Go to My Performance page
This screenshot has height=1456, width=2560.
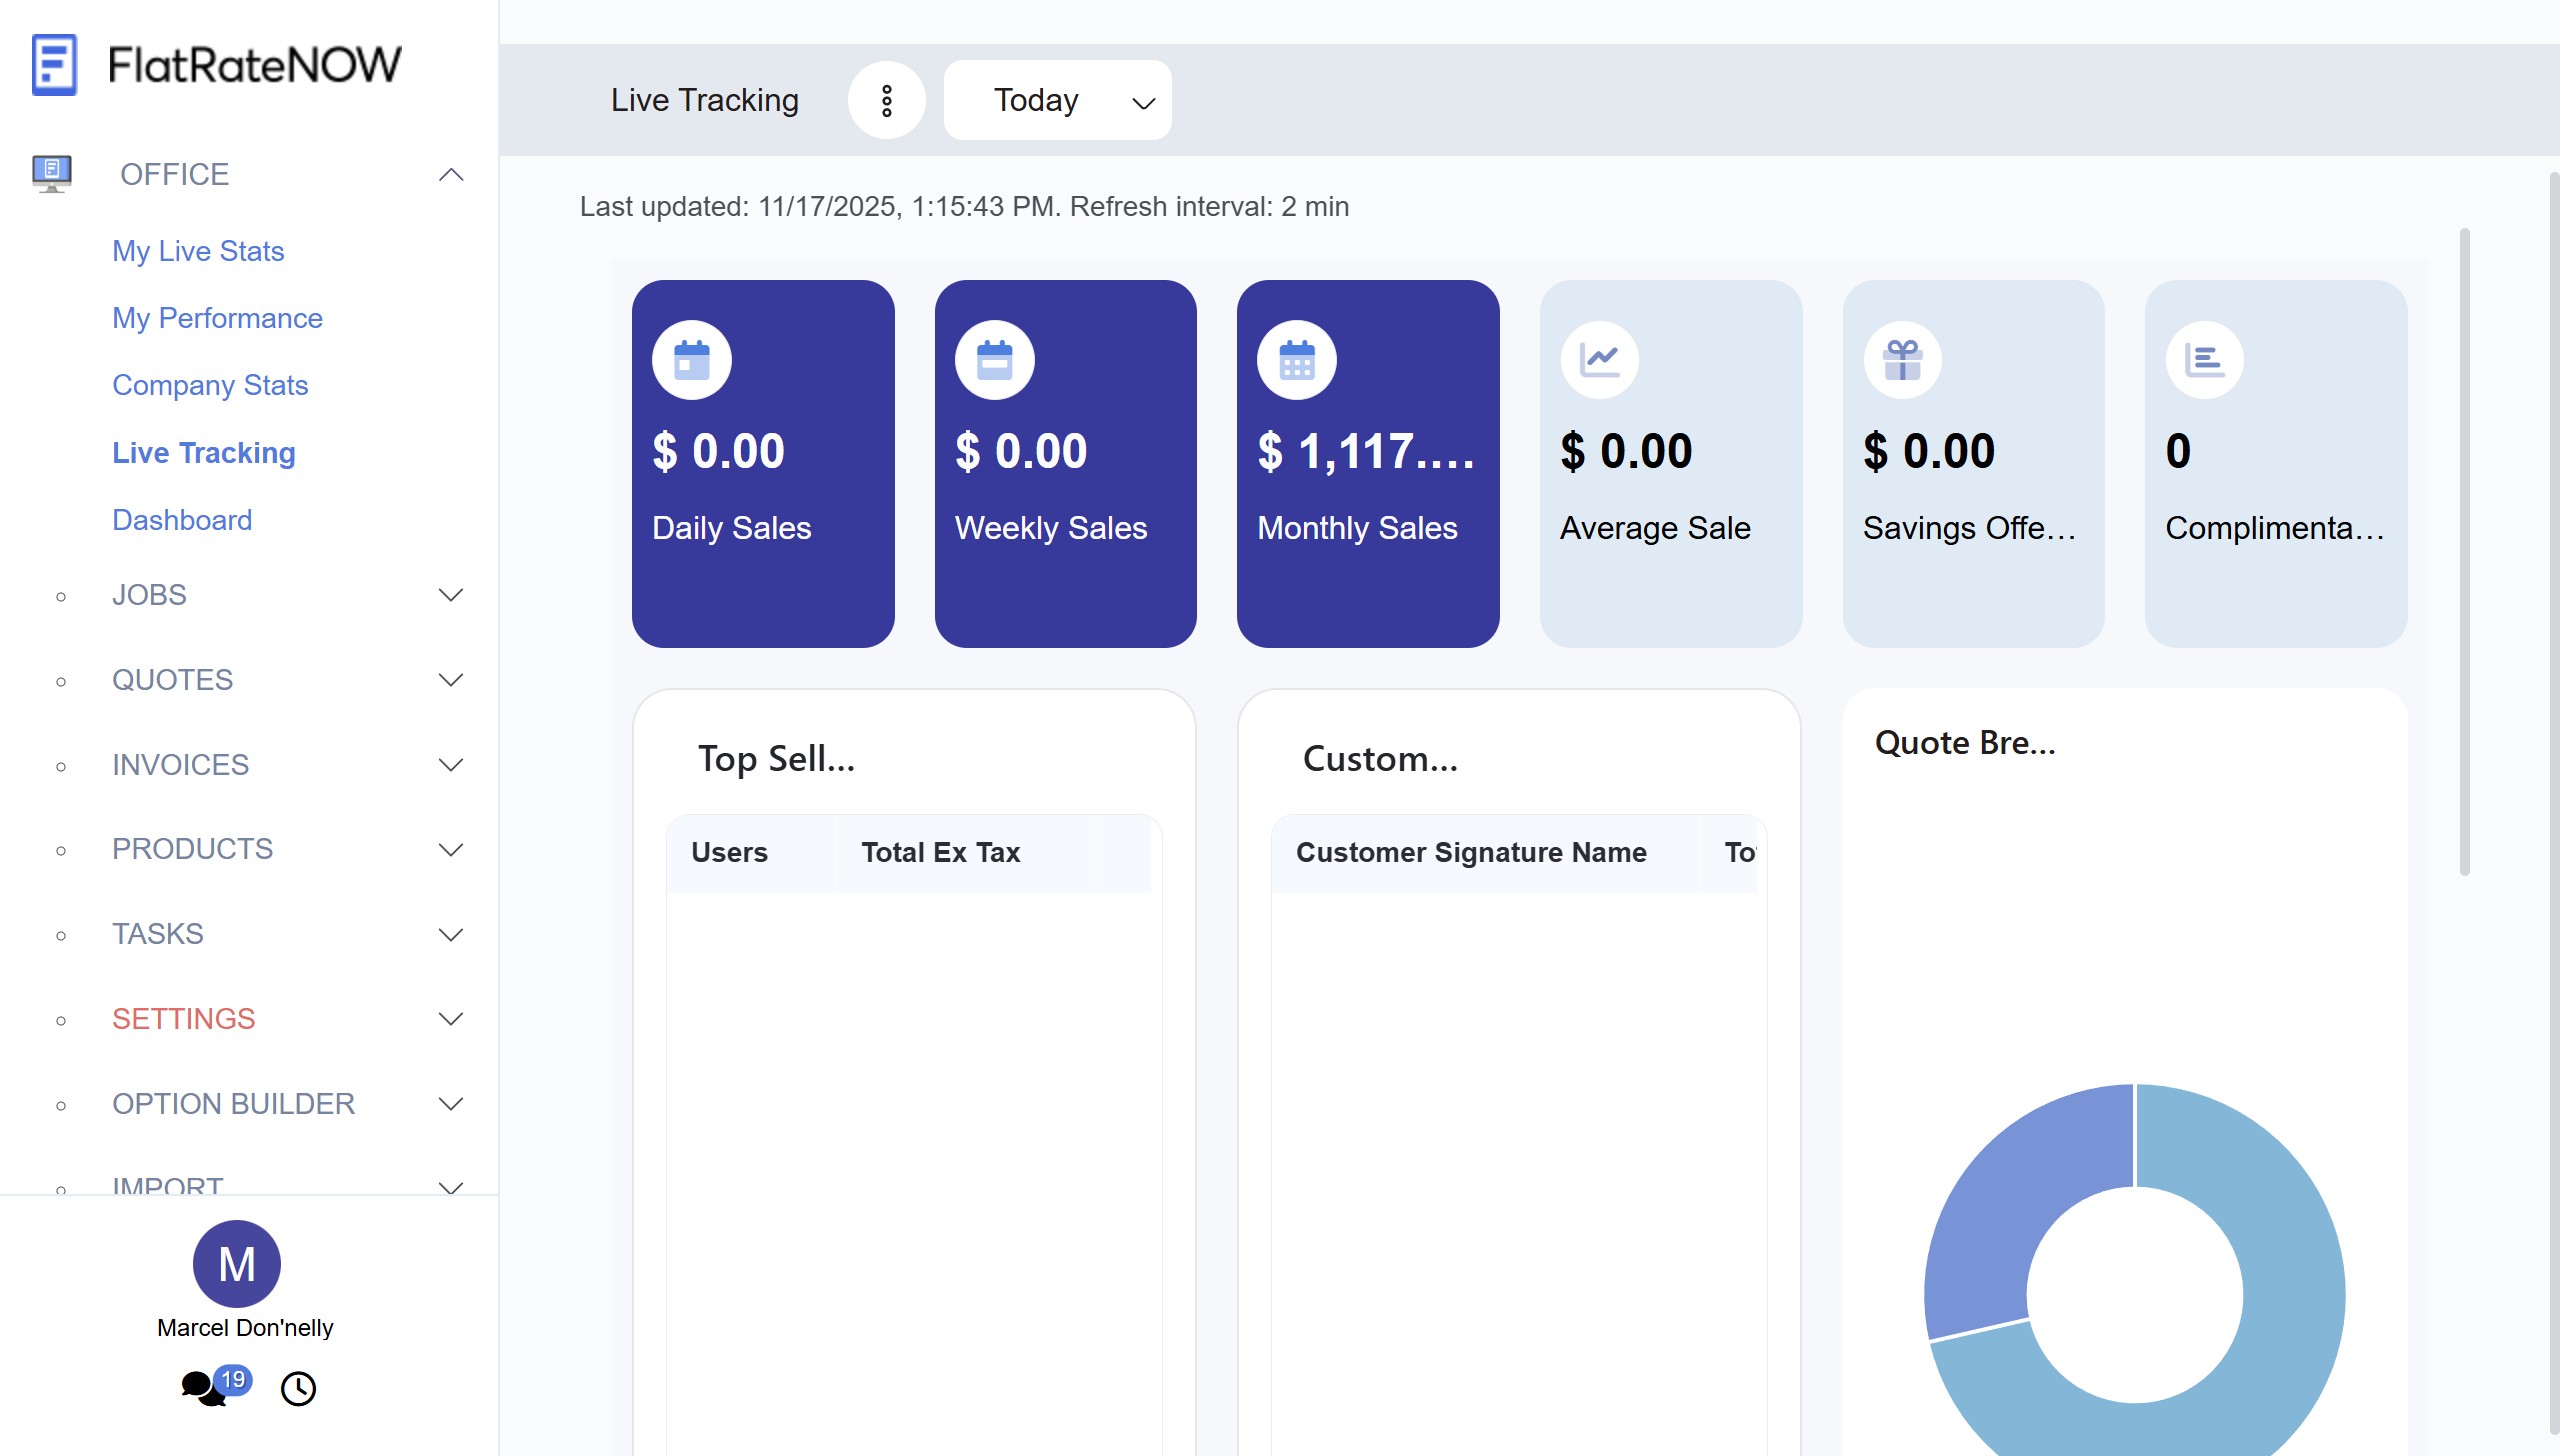pyautogui.click(x=217, y=318)
